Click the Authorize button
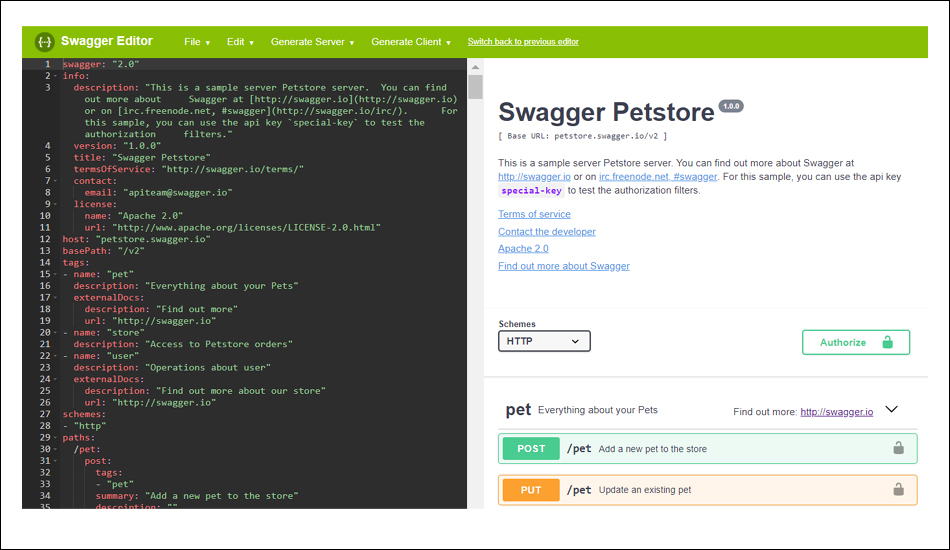This screenshot has height=550, width=950. pos(855,342)
